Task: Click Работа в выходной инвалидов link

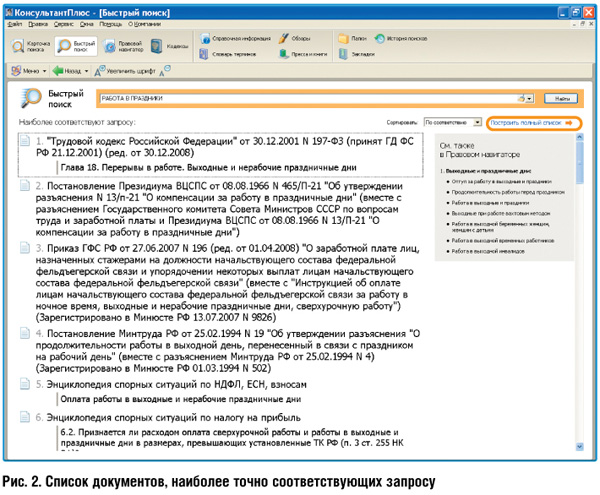Action: (x=488, y=251)
